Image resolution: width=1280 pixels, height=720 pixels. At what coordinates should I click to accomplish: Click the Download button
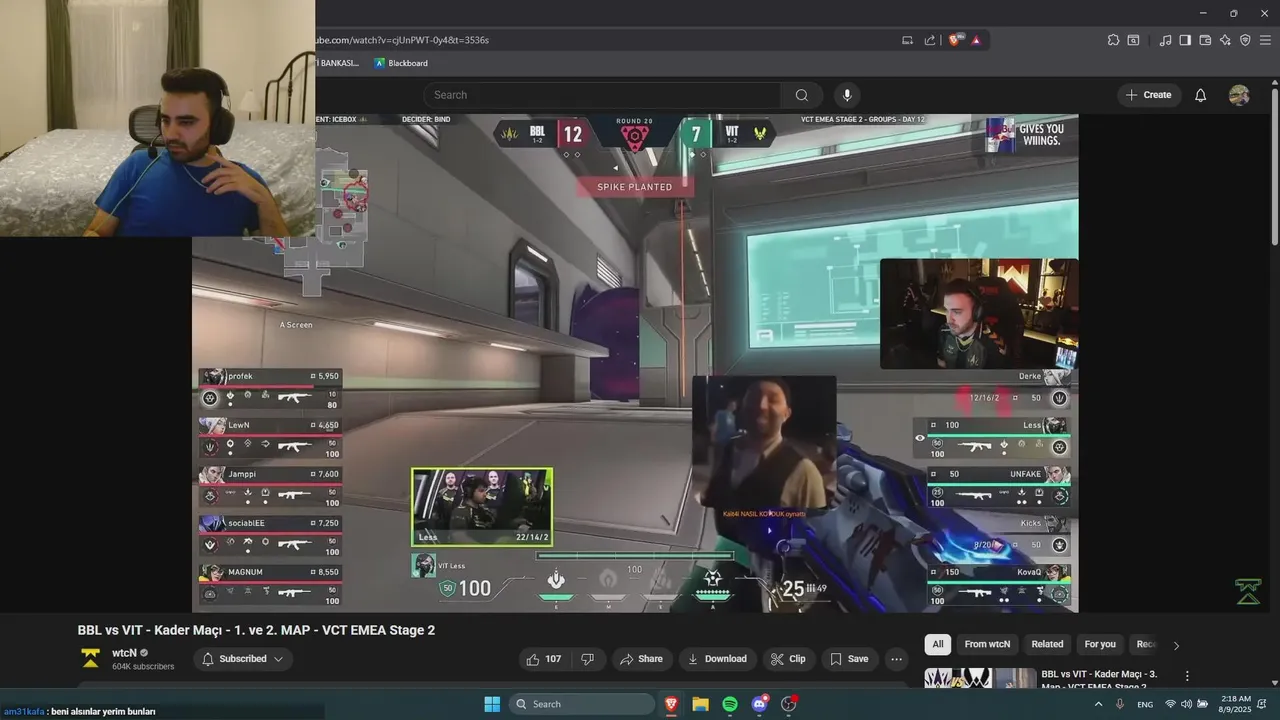click(717, 659)
